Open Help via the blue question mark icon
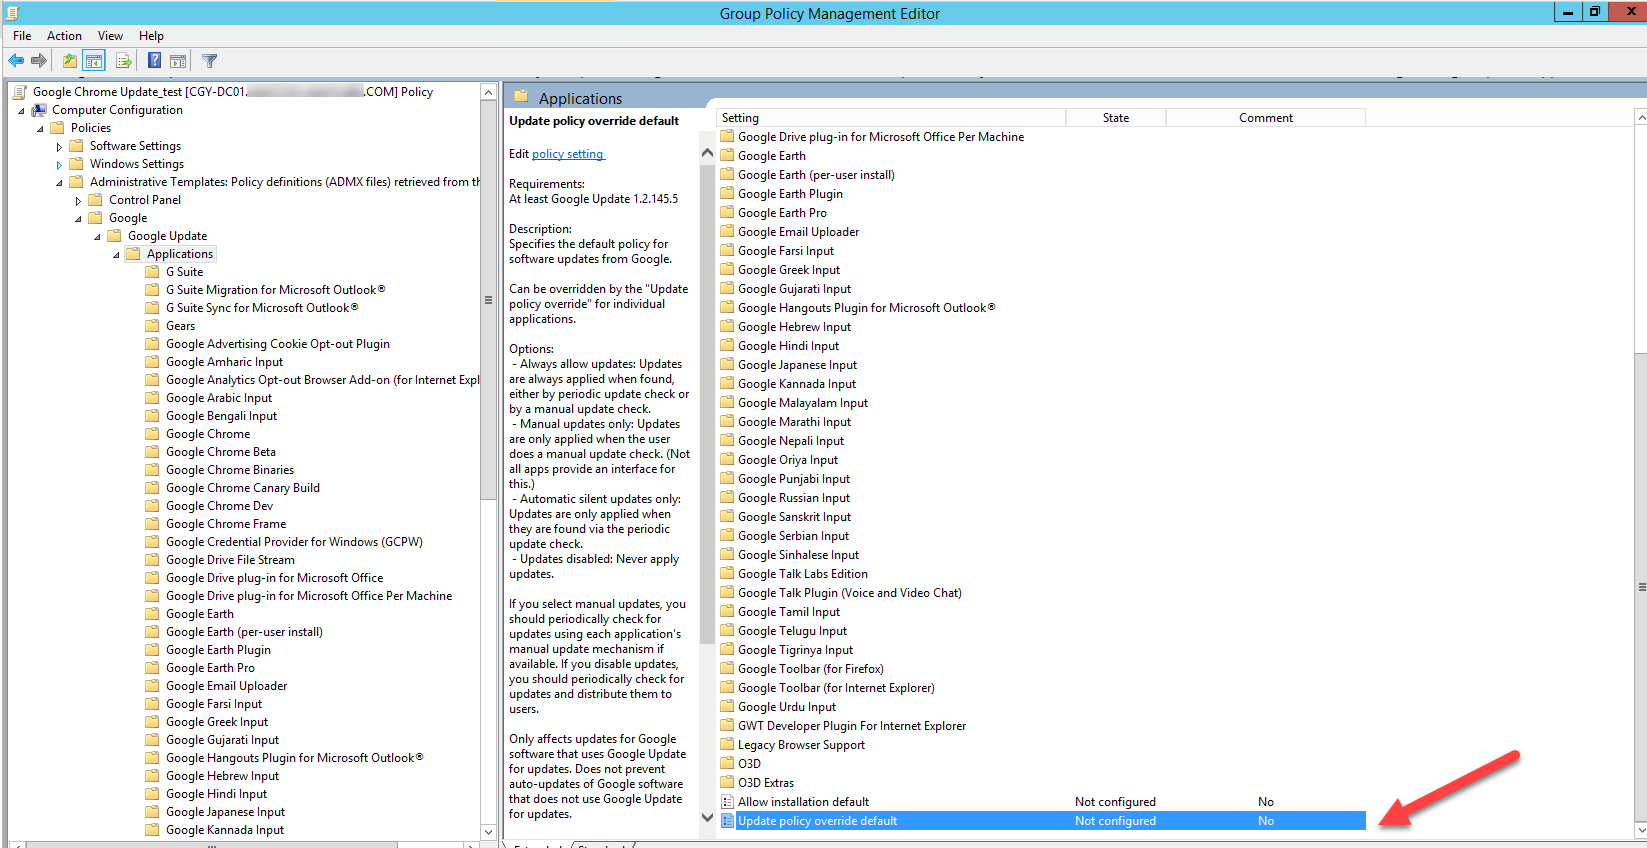The width and height of the screenshot is (1647, 848). [x=154, y=61]
